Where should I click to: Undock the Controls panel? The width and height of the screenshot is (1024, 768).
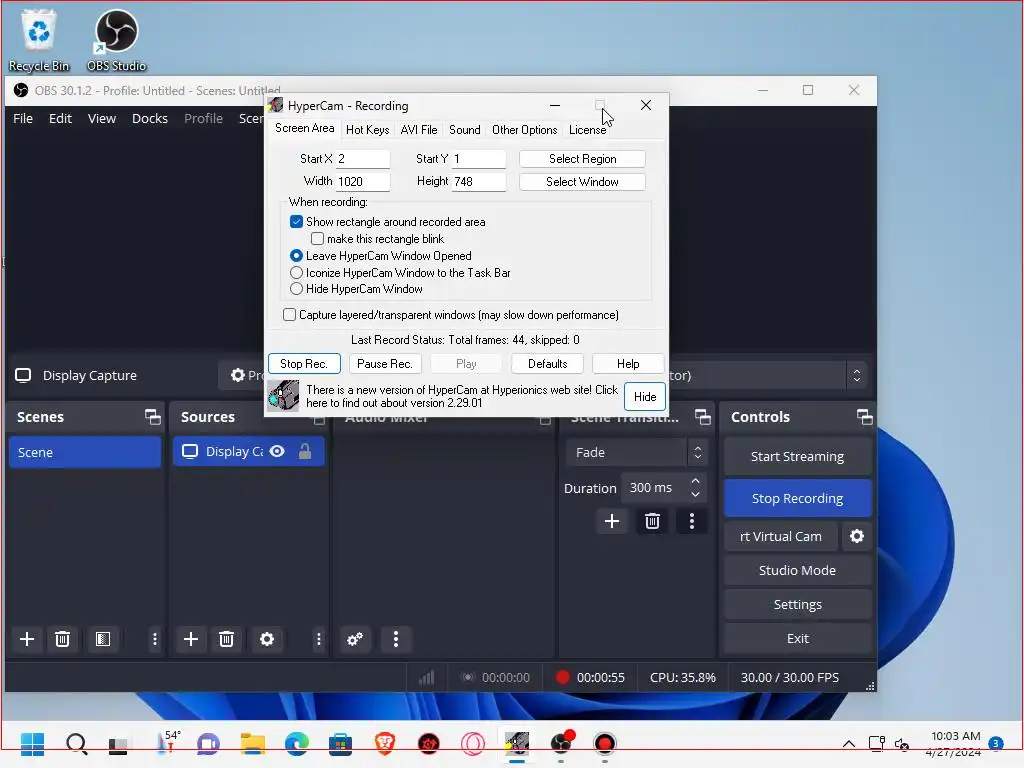865,417
